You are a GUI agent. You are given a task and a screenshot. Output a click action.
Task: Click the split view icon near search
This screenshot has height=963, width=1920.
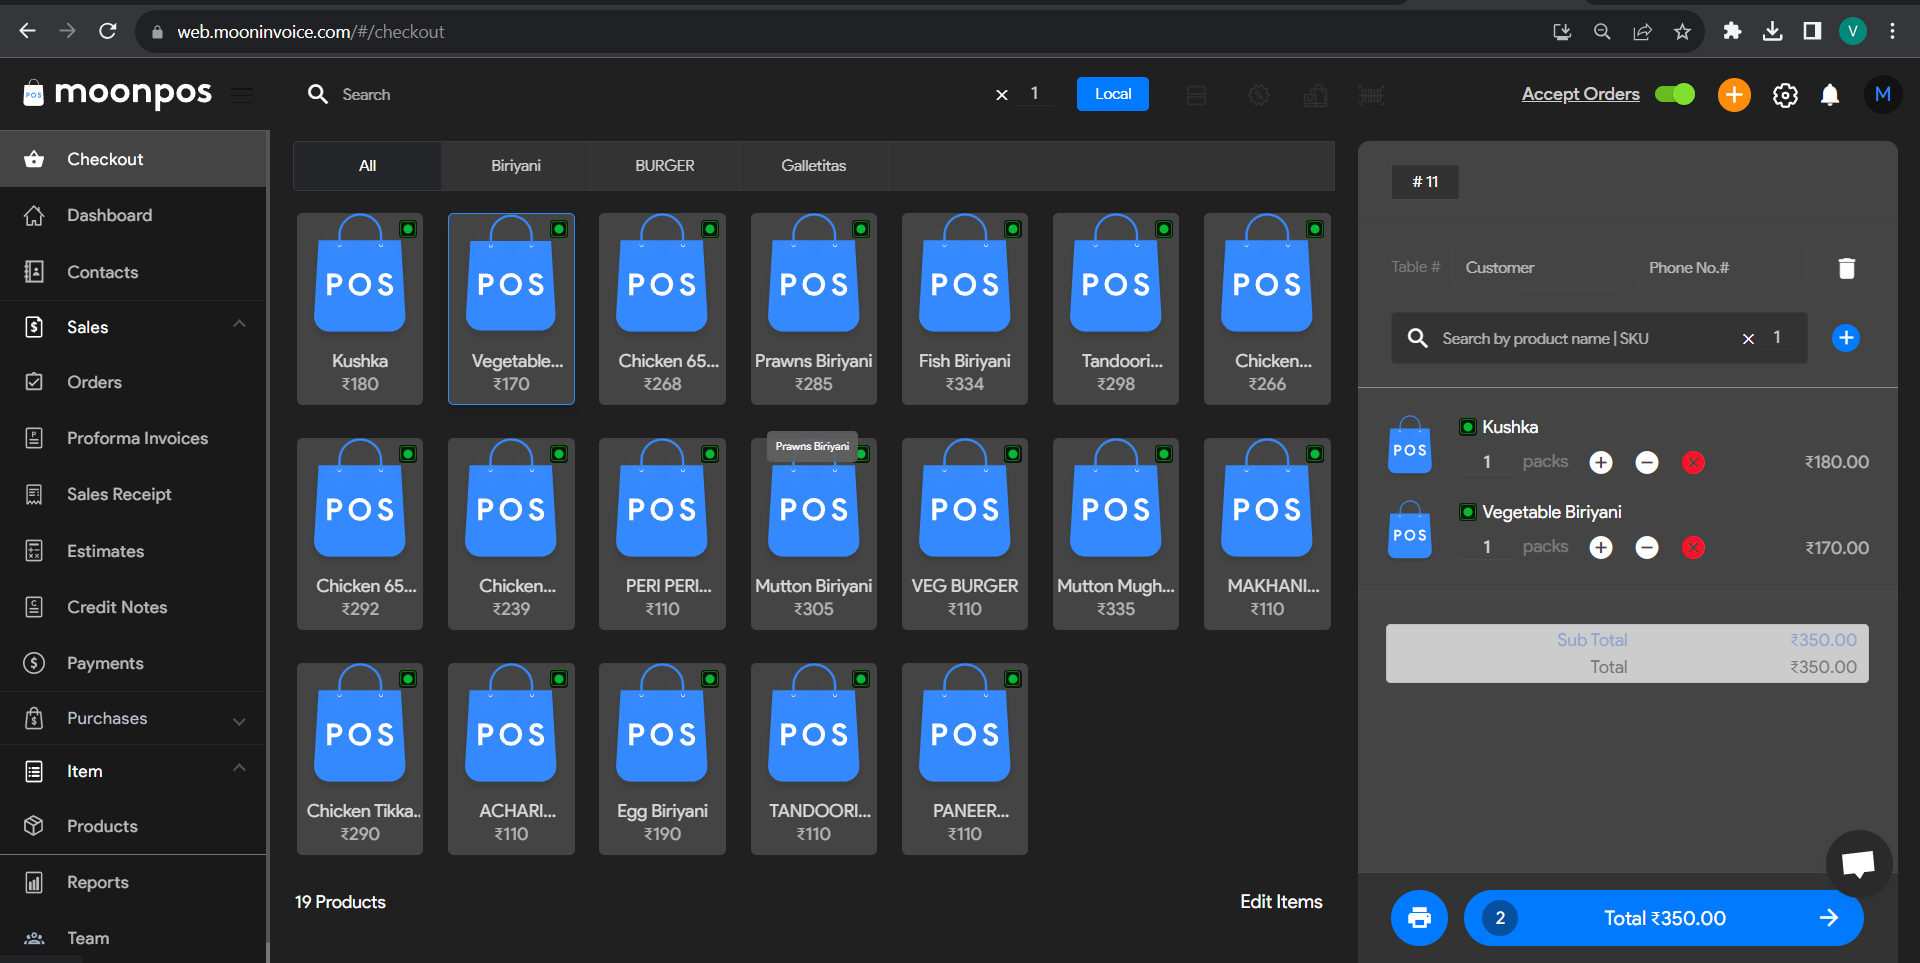click(x=1196, y=95)
